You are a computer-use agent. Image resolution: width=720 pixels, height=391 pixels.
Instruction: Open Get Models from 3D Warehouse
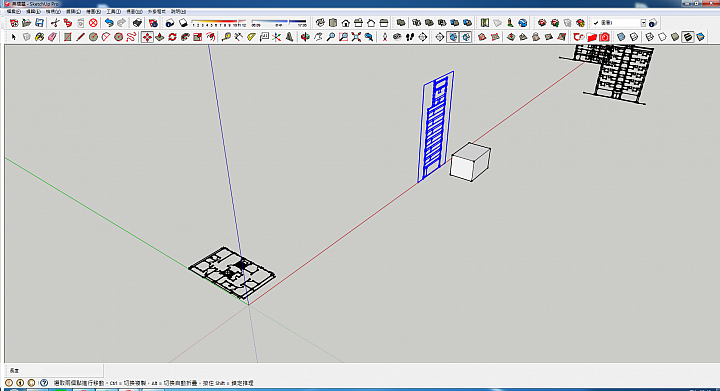[542, 22]
